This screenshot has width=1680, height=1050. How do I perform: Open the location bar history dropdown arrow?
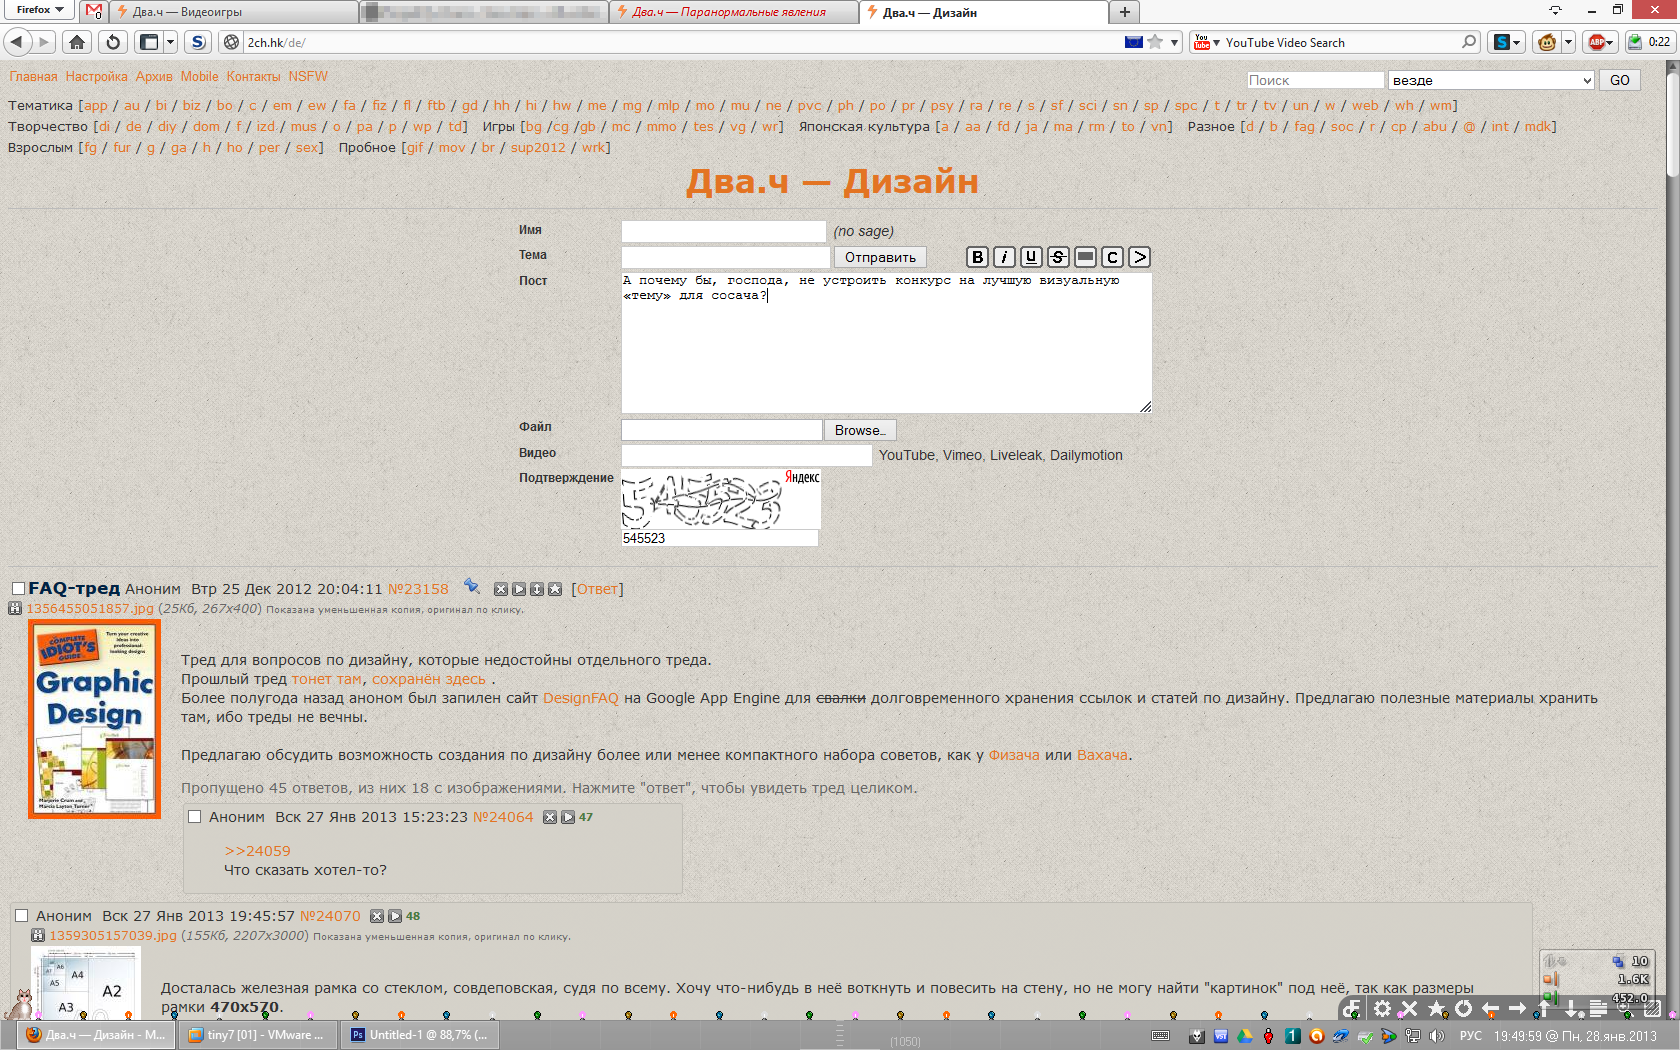[x=1175, y=42]
